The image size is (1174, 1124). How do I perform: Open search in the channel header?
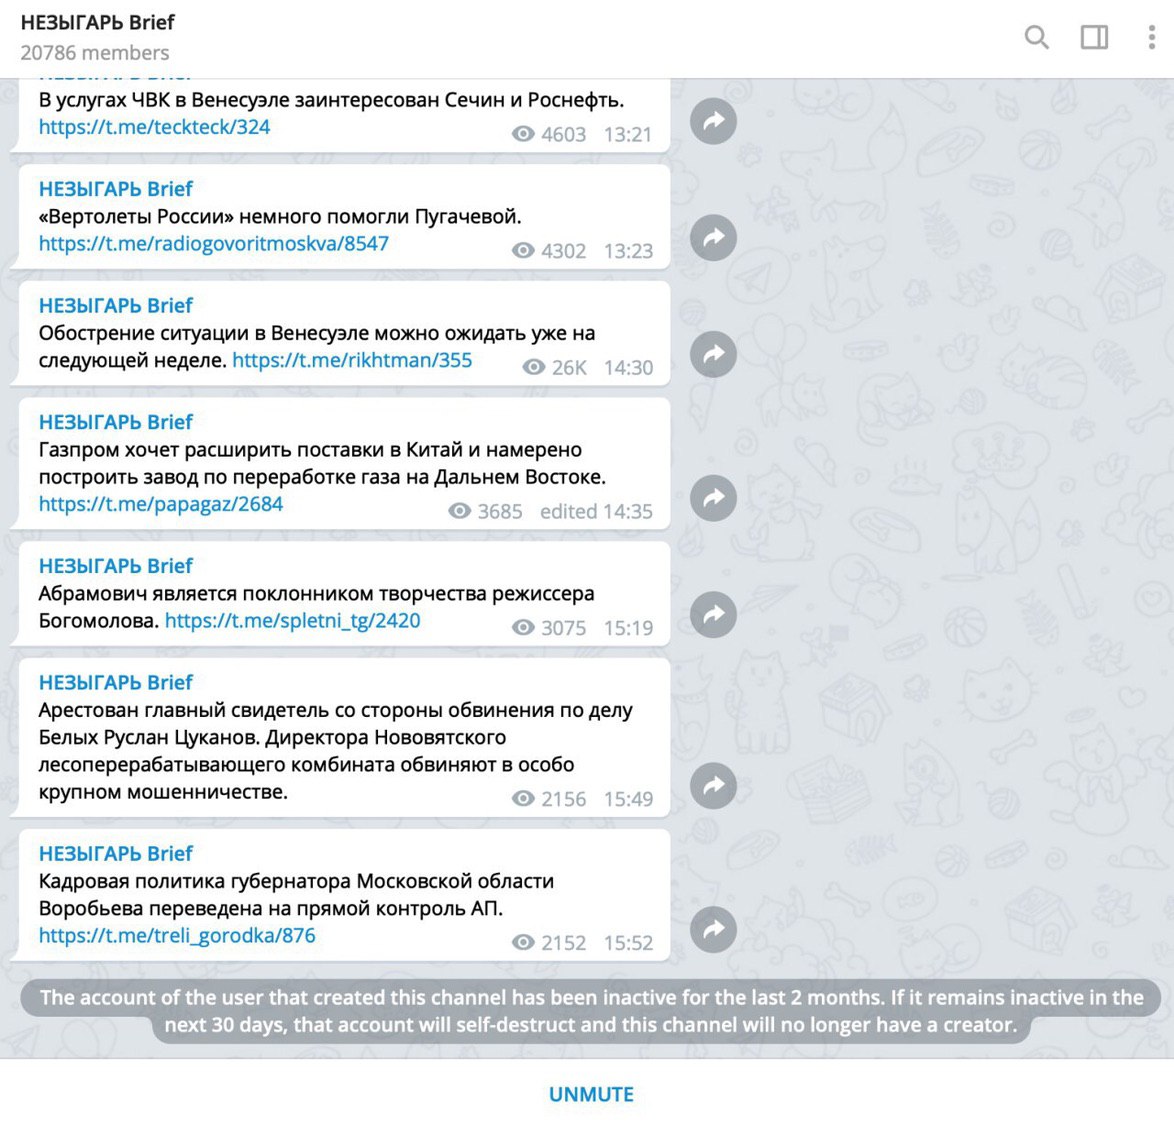click(x=1036, y=37)
